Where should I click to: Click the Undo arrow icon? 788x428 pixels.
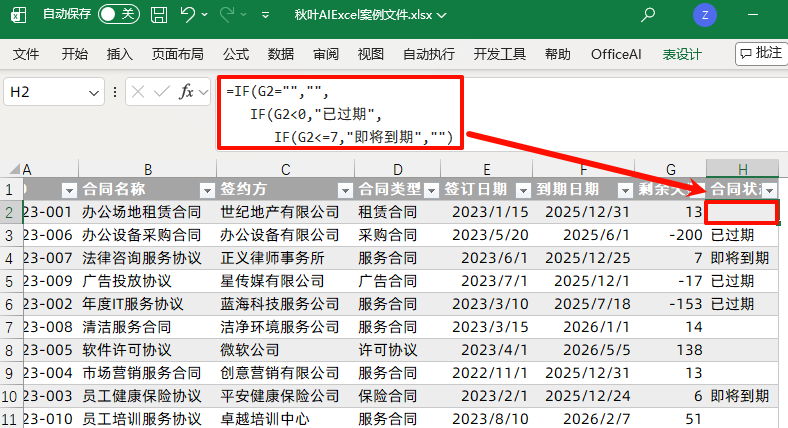coord(188,15)
